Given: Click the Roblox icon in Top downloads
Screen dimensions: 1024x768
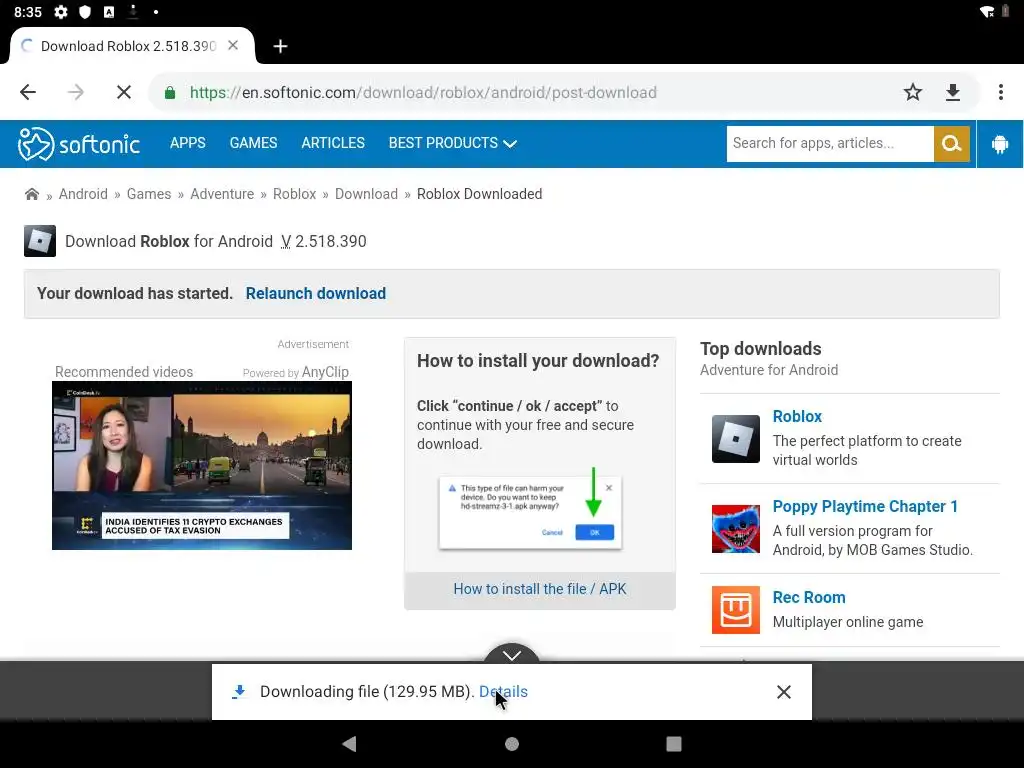Looking at the screenshot, I should 735,439.
